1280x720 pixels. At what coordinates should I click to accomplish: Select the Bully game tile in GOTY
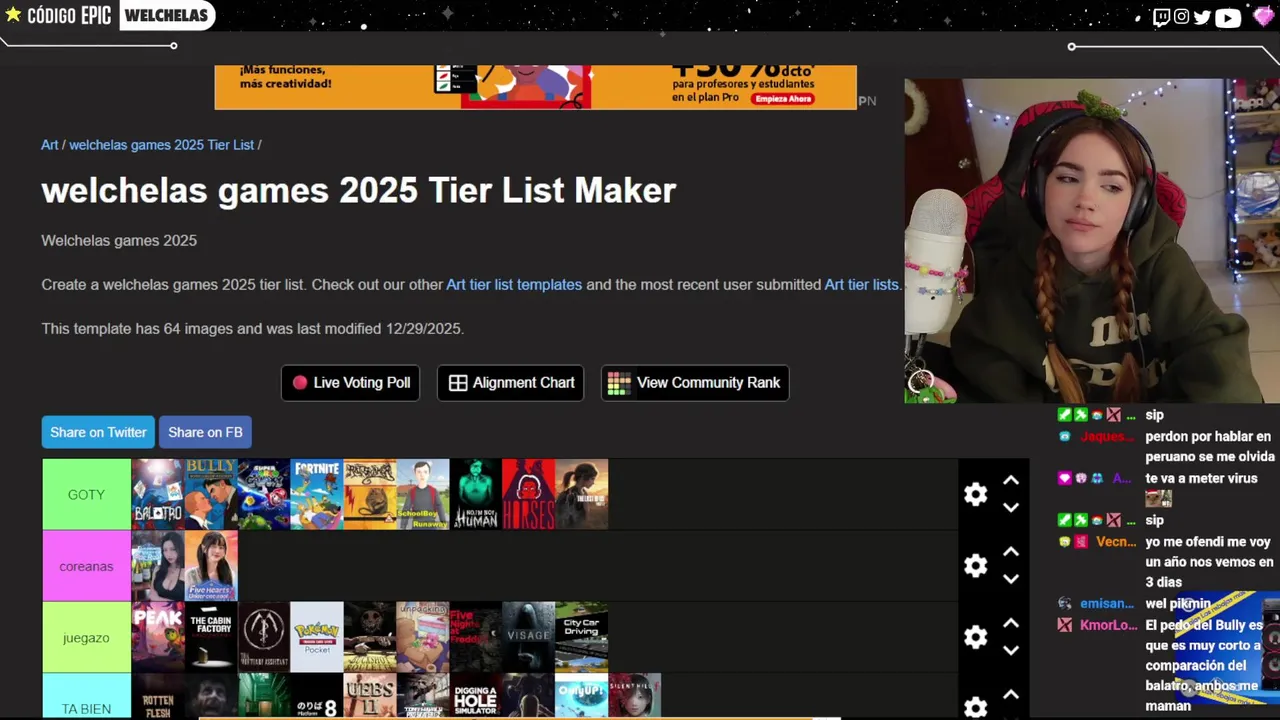pyautogui.click(x=211, y=494)
